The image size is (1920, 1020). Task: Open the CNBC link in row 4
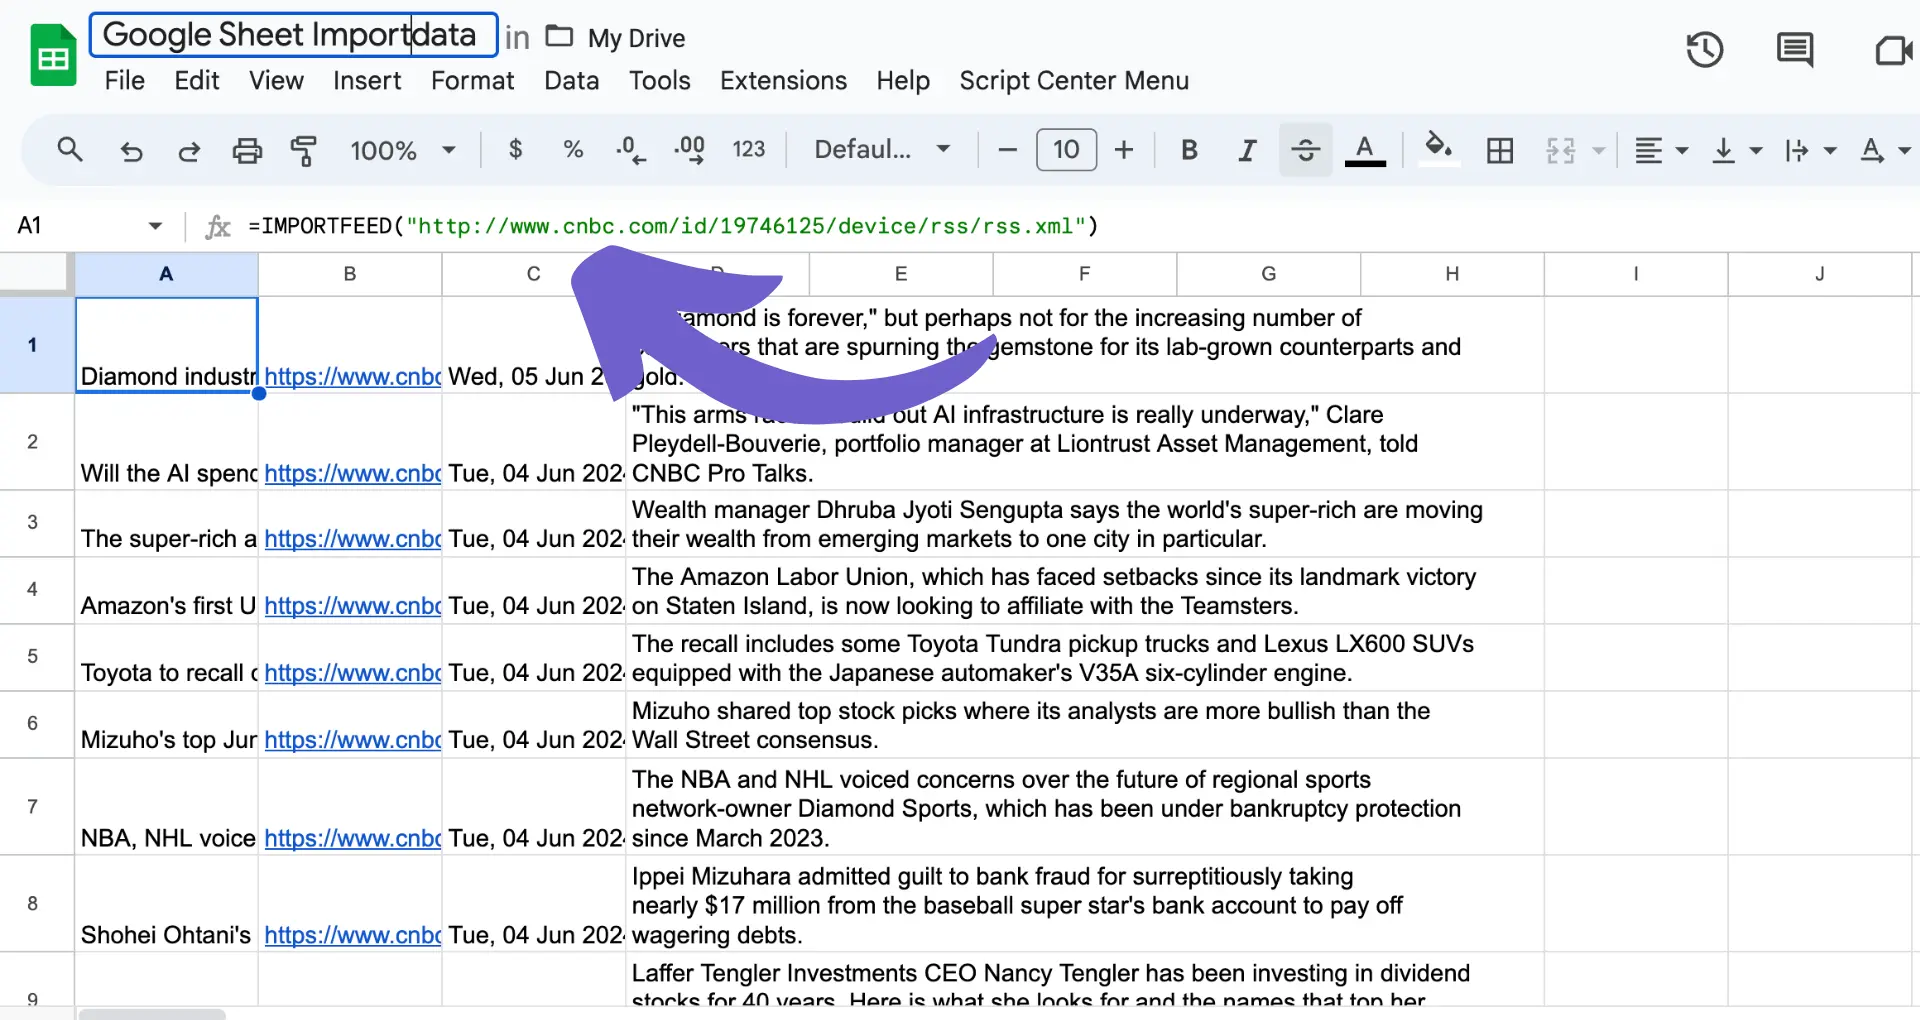pyautogui.click(x=352, y=606)
